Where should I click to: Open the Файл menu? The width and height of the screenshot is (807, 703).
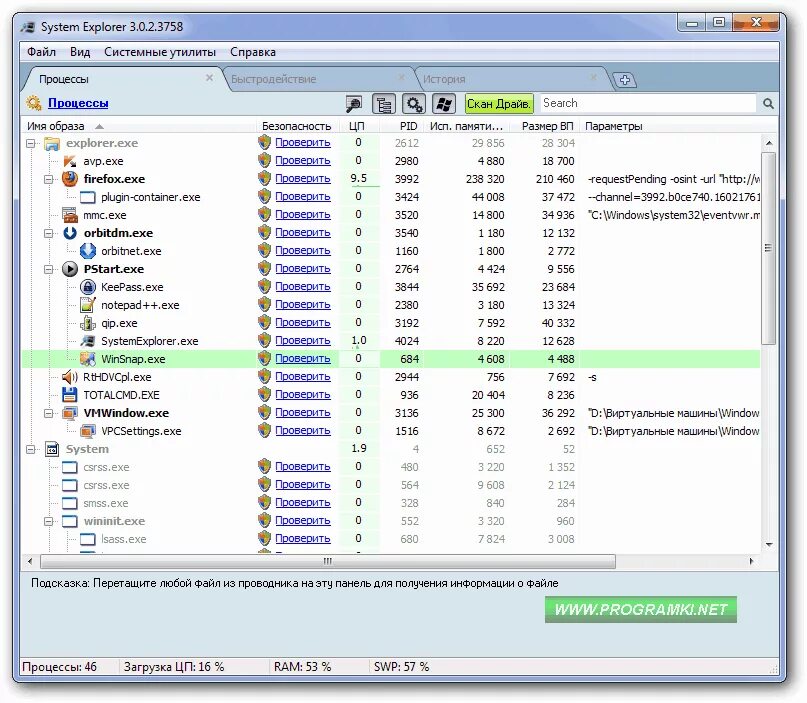pyautogui.click(x=41, y=52)
